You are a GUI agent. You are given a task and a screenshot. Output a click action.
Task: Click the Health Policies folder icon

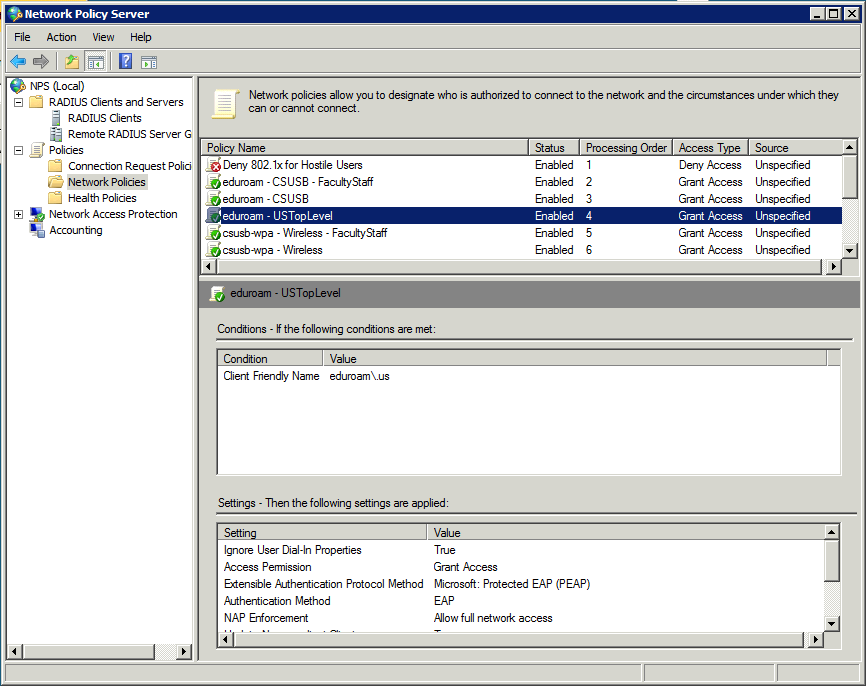click(x=55, y=198)
